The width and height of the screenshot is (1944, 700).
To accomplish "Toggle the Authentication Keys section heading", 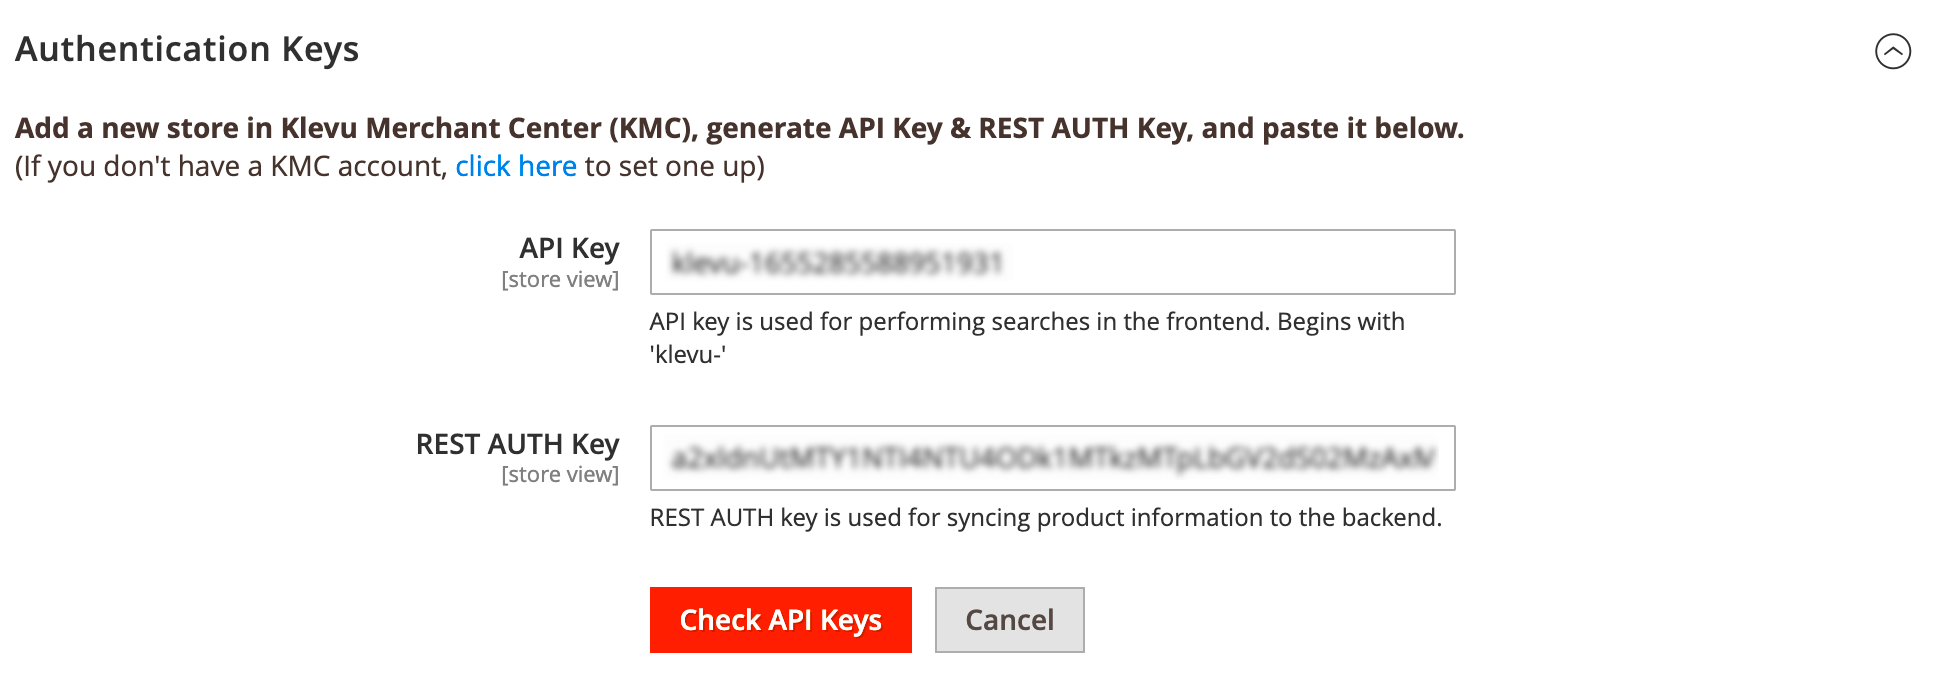I will click(x=187, y=49).
